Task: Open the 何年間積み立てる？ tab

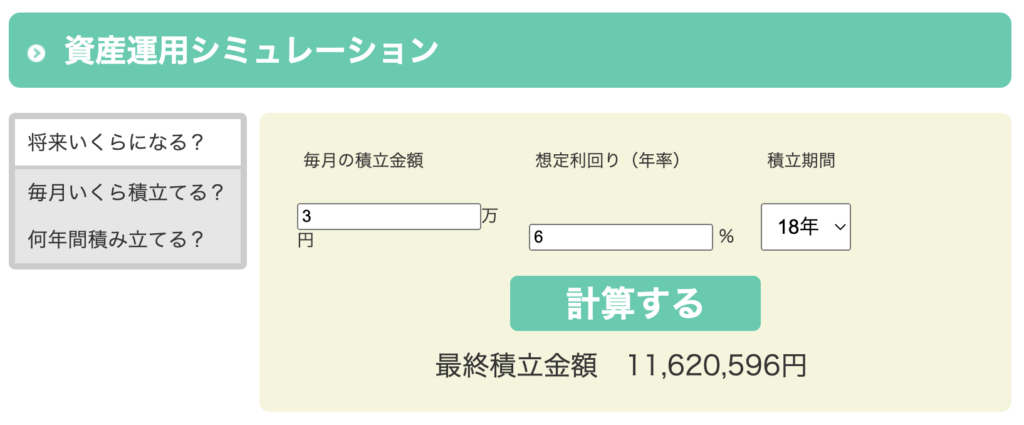Action: 116,240
